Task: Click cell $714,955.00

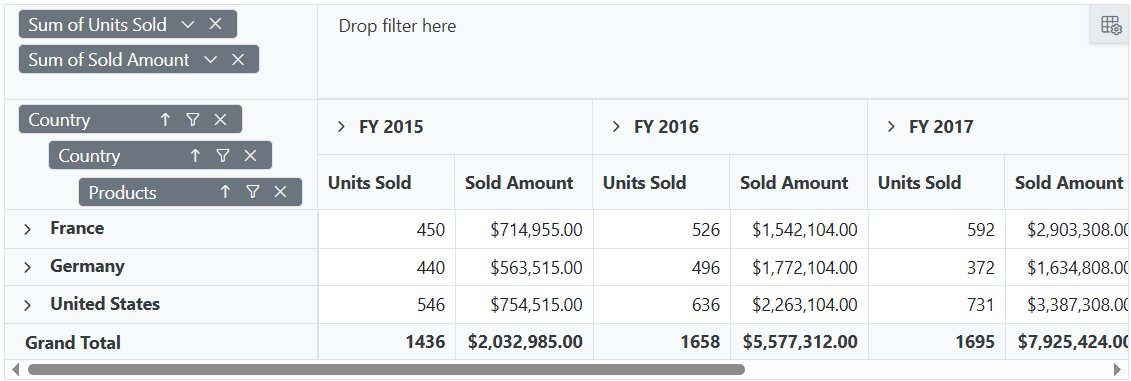Action: click(524, 229)
